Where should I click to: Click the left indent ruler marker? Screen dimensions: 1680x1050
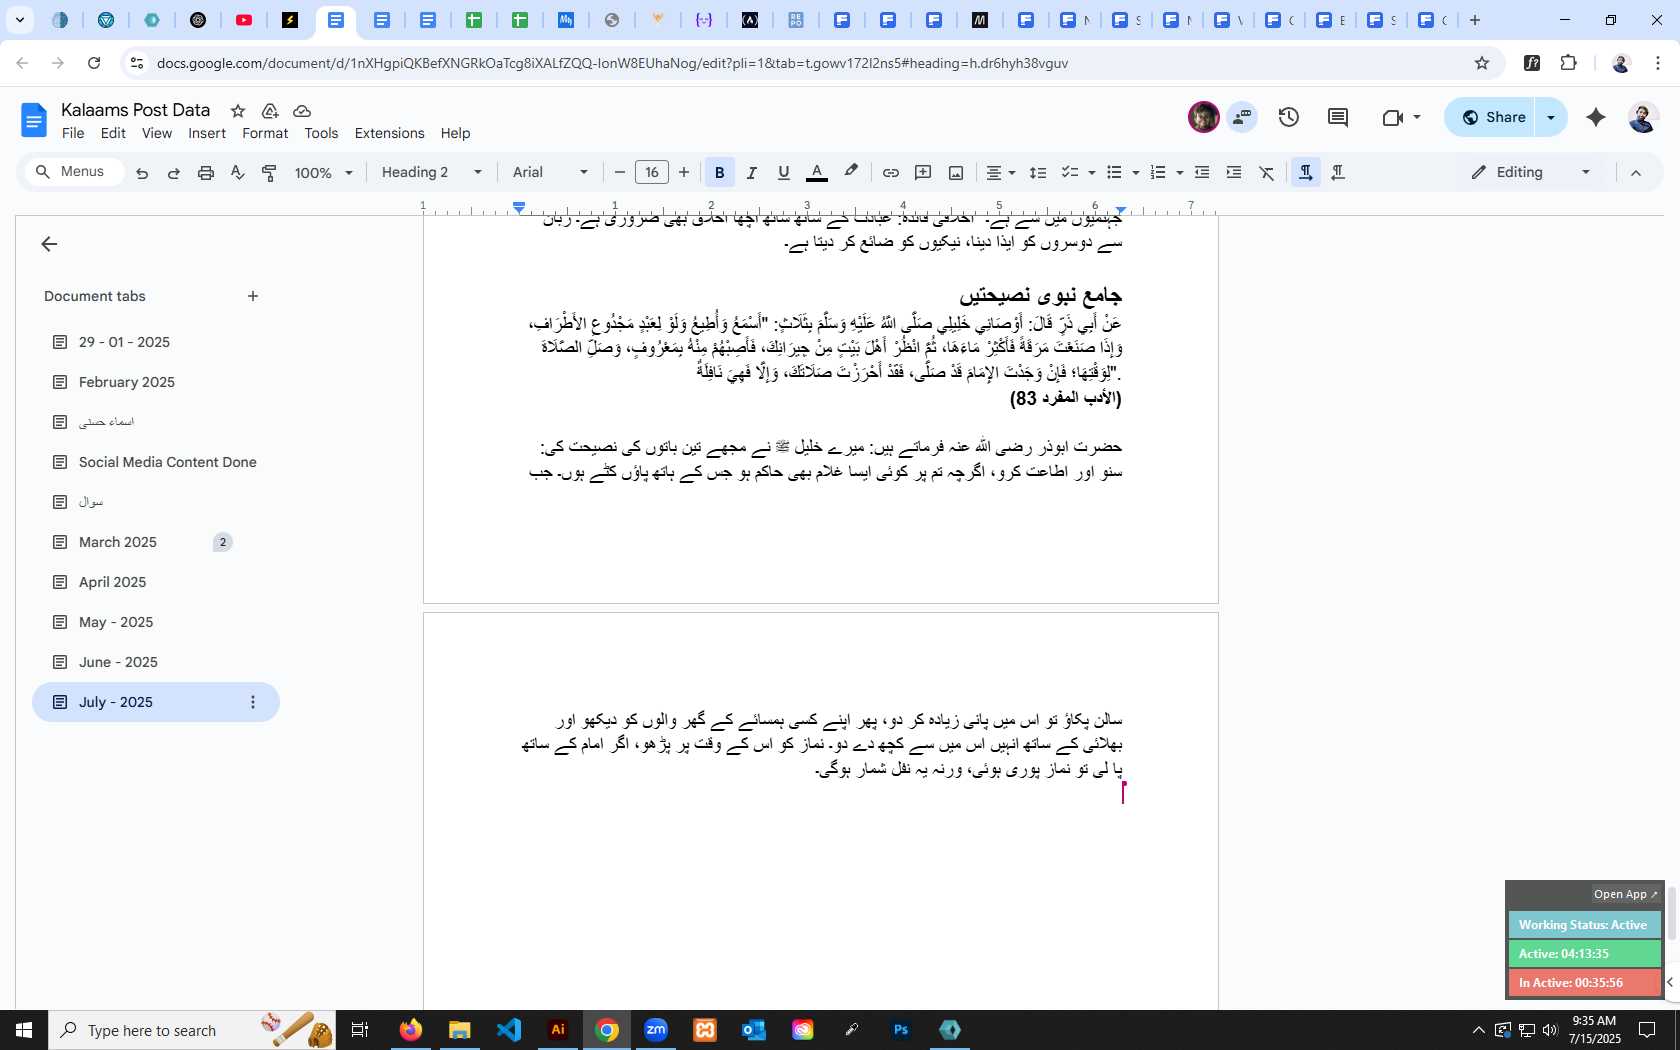coord(519,207)
